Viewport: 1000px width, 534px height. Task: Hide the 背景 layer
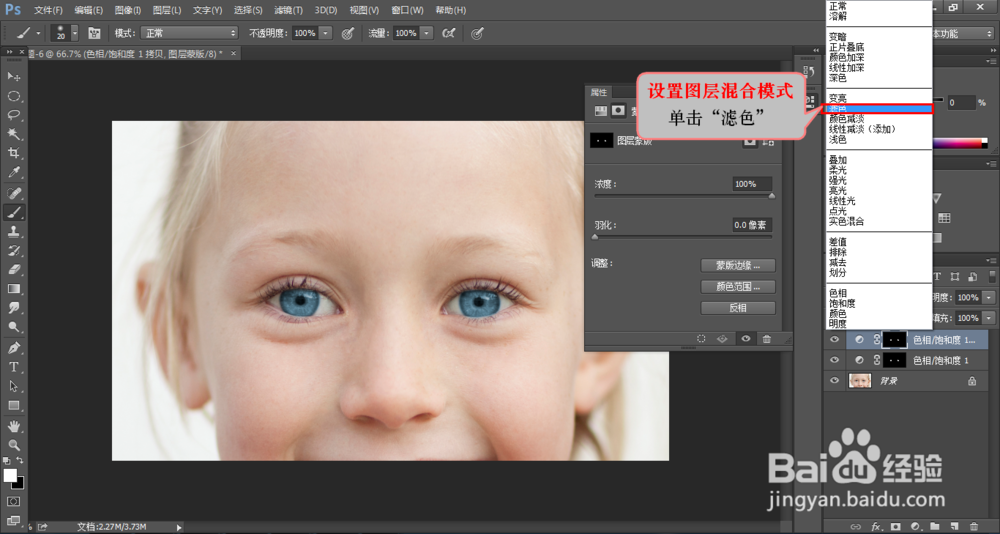[x=834, y=381]
